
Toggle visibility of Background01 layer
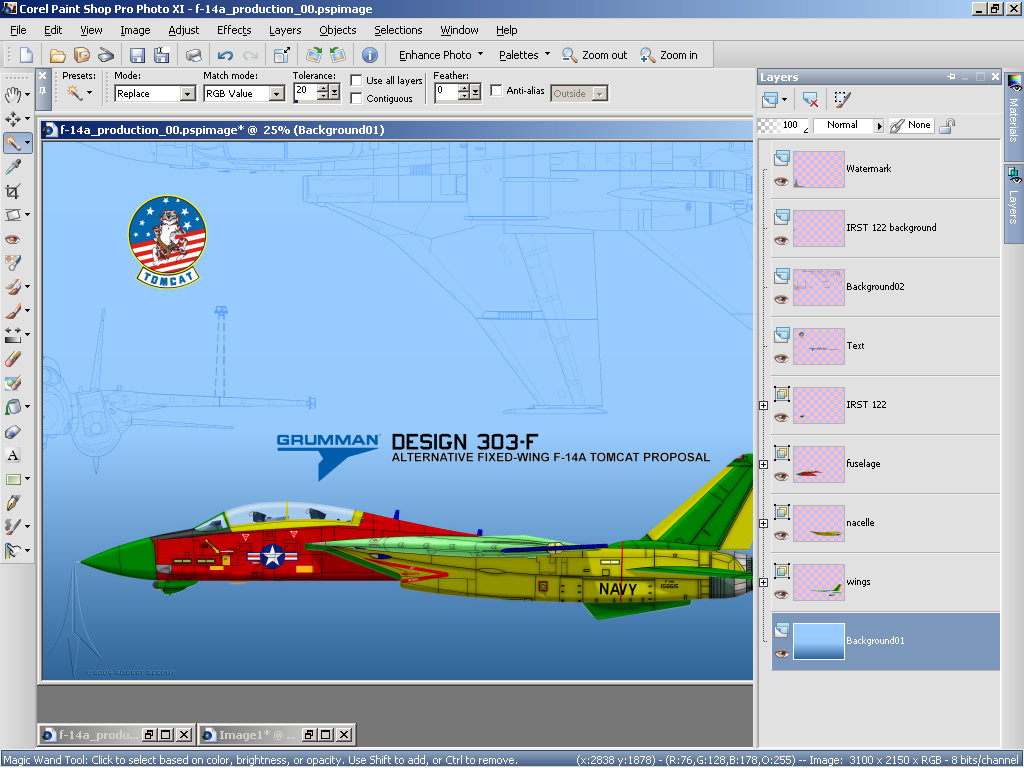coord(781,653)
